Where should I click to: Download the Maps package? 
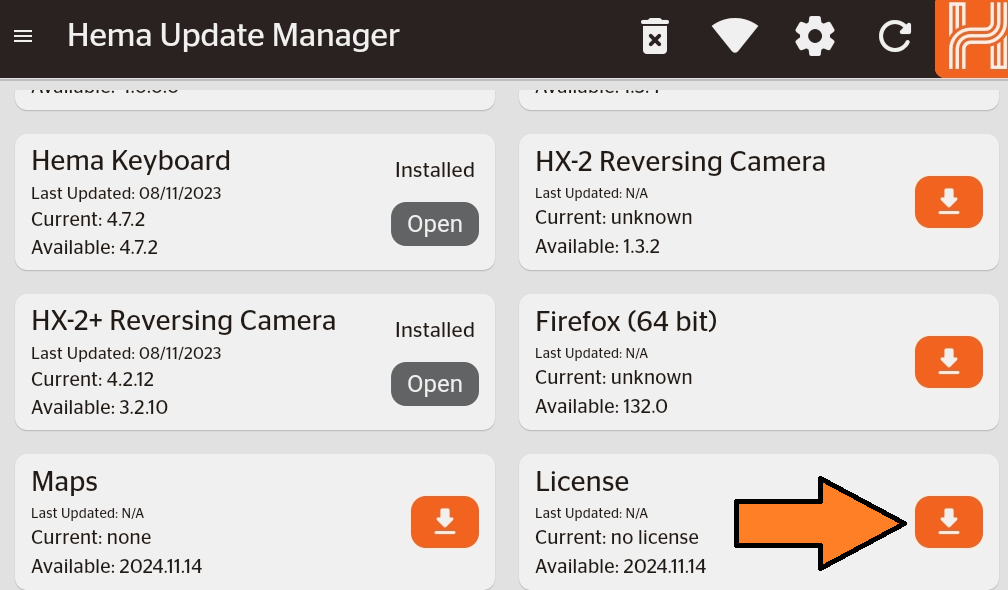(x=445, y=522)
